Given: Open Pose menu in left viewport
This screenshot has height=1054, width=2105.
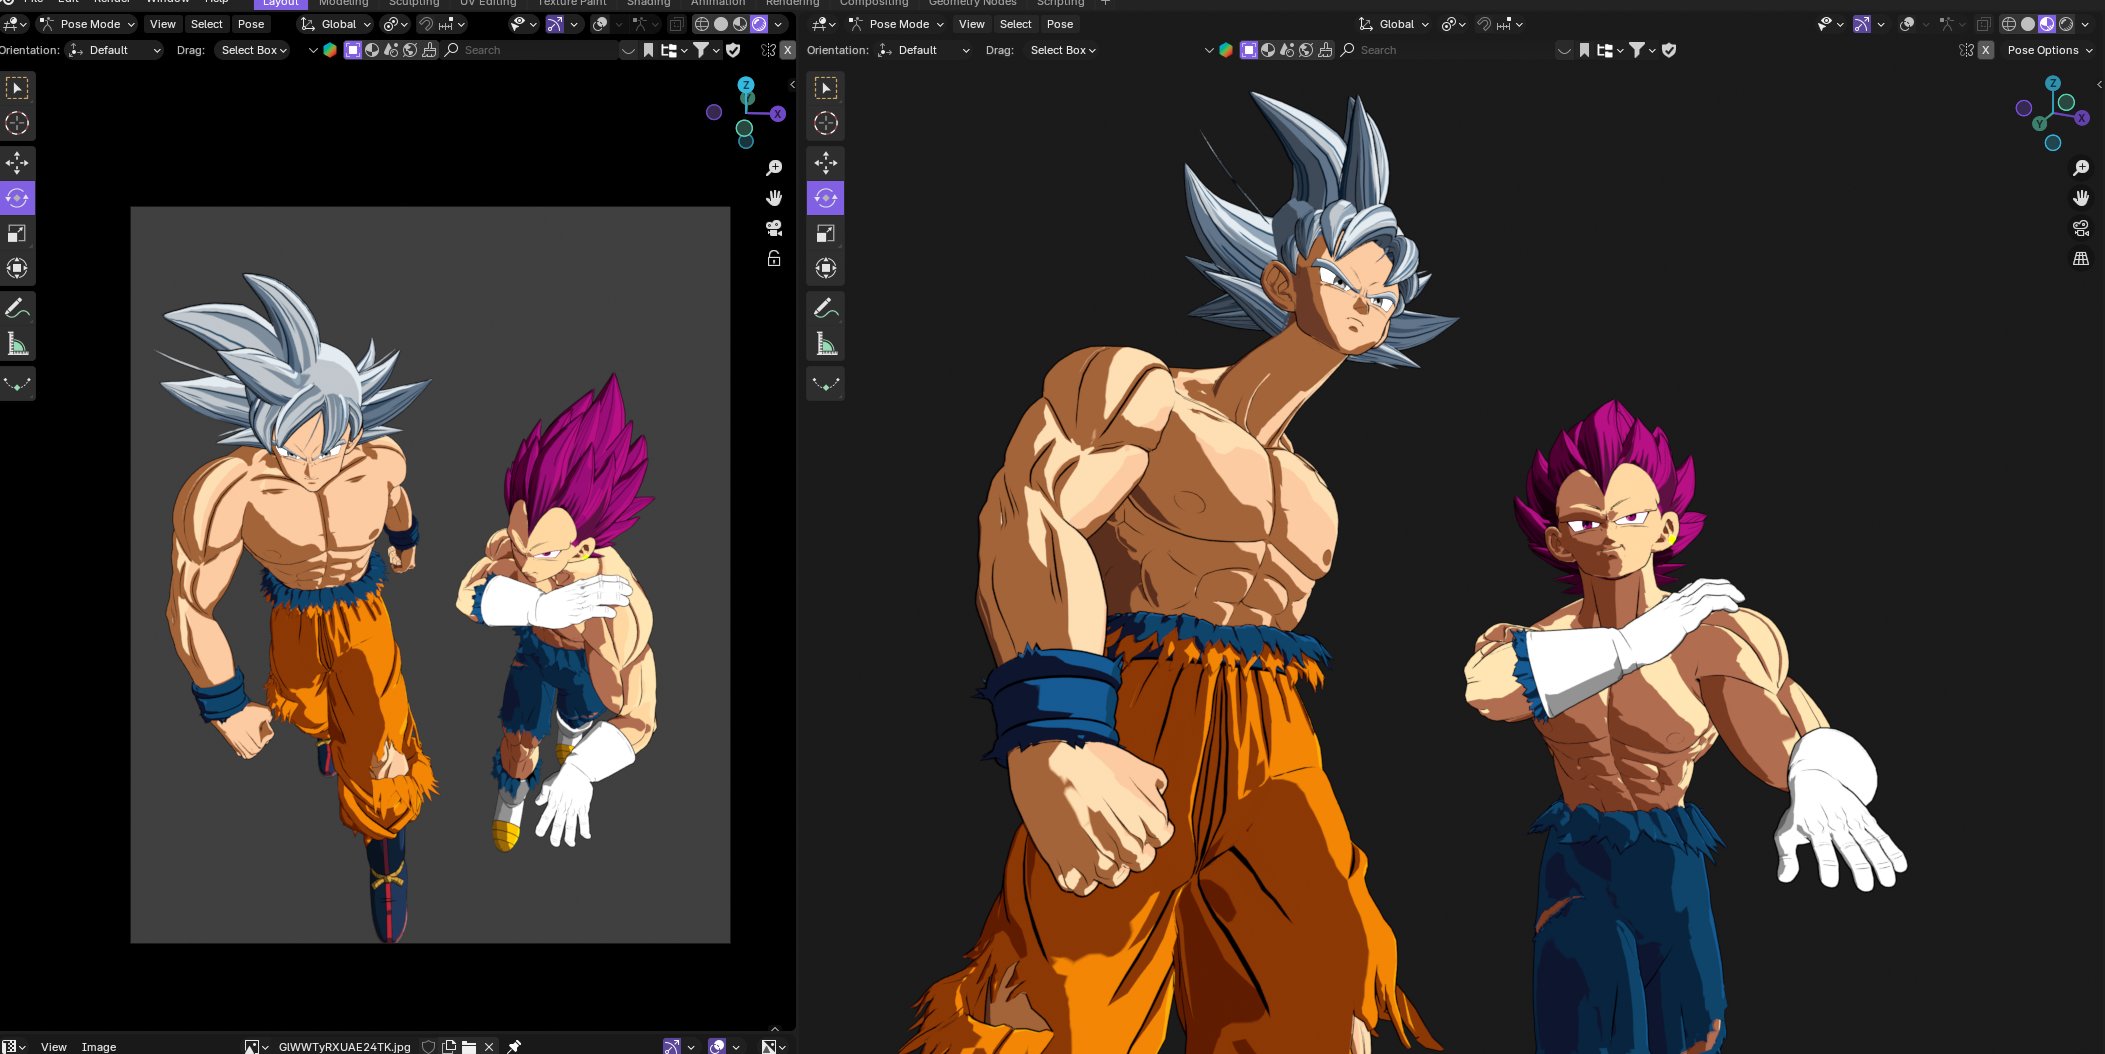Looking at the screenshot, I should pyautogui.click(x=251, y=24).
